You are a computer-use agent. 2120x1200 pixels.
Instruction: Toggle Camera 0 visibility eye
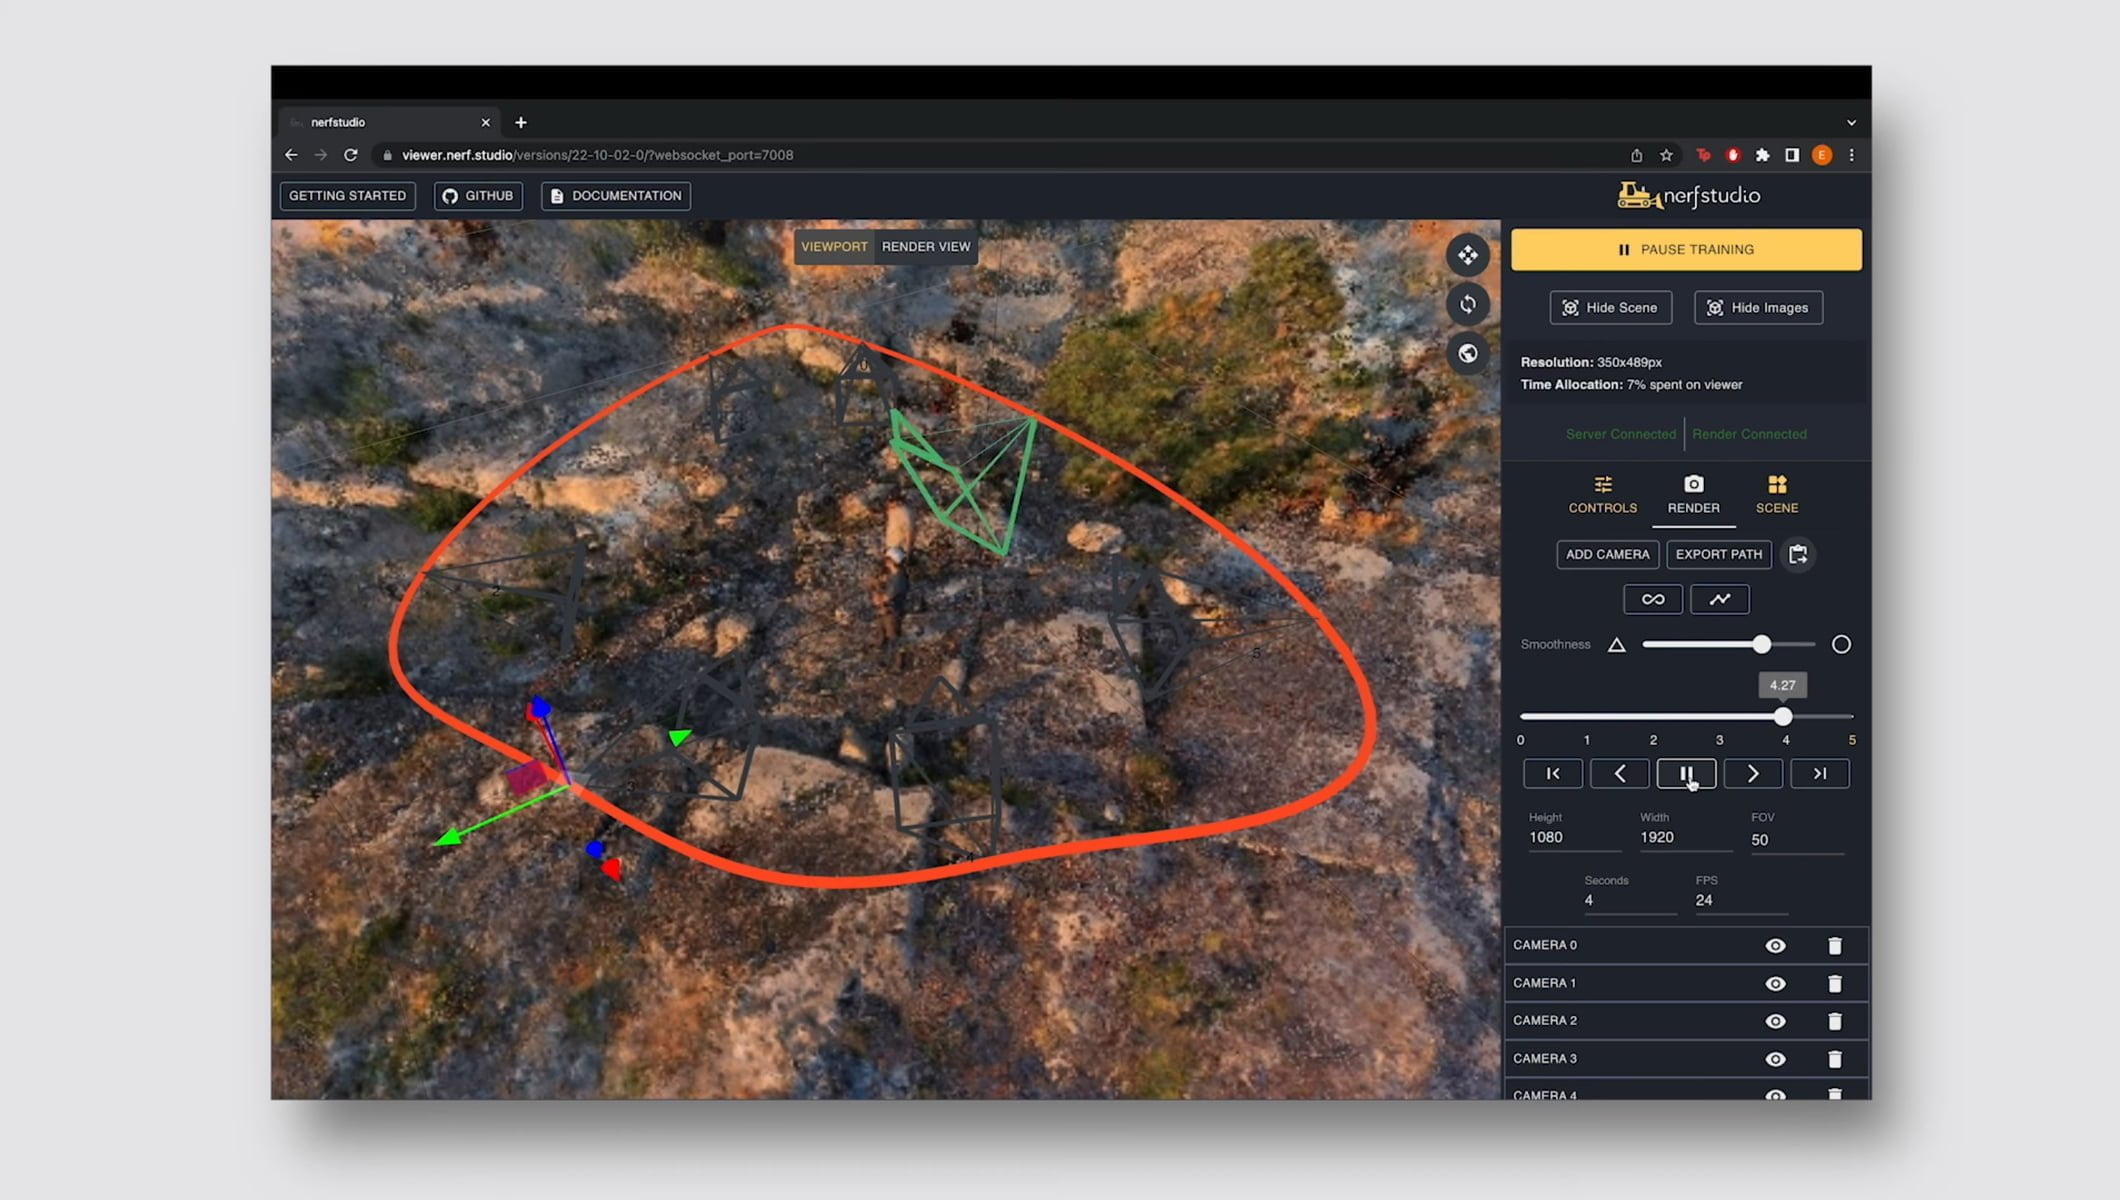1775,945
